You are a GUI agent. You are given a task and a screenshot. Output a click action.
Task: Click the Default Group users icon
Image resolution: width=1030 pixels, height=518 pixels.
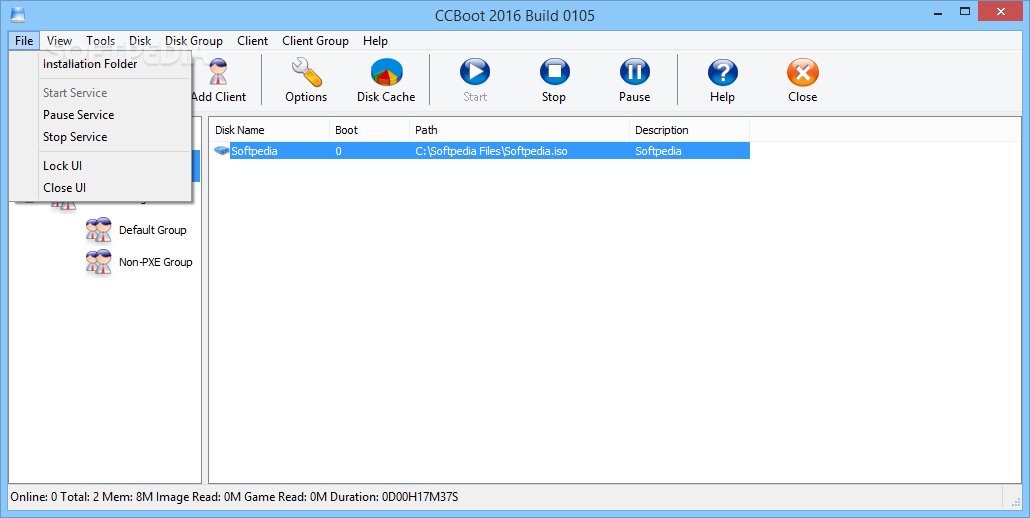[99, 230]
